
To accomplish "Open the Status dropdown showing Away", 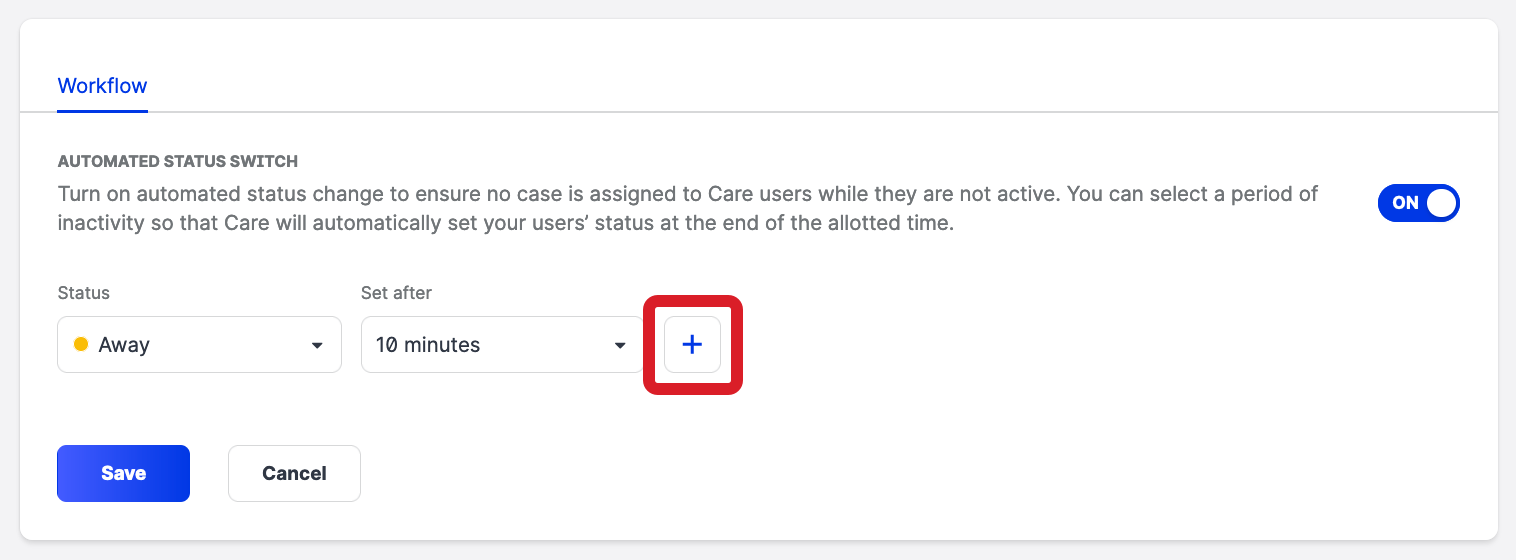I will 199,345.
